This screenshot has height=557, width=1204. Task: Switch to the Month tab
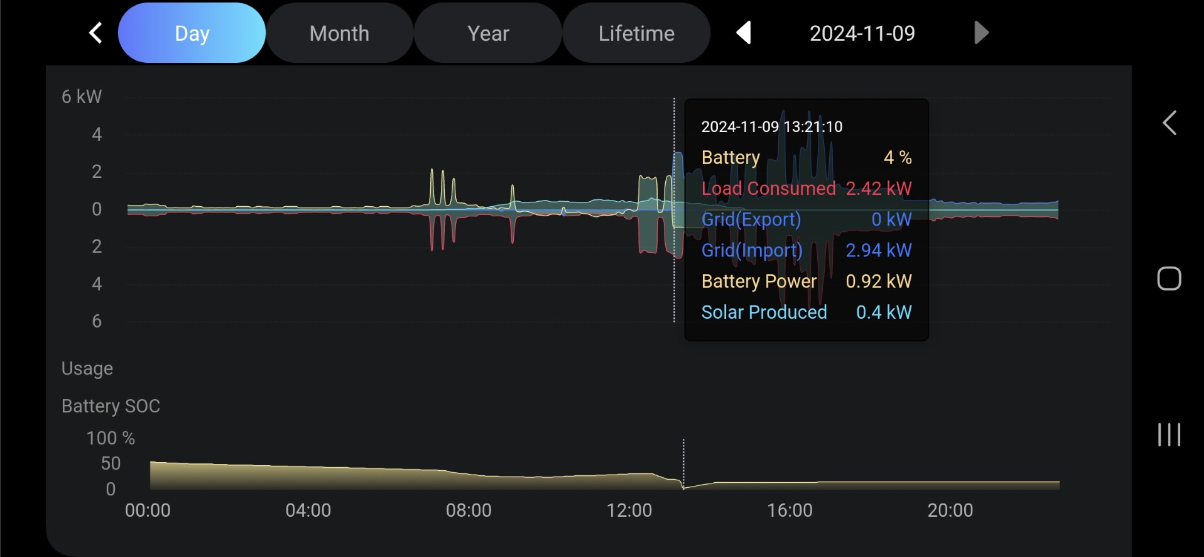pyautogui.click(x=339, y=33)
